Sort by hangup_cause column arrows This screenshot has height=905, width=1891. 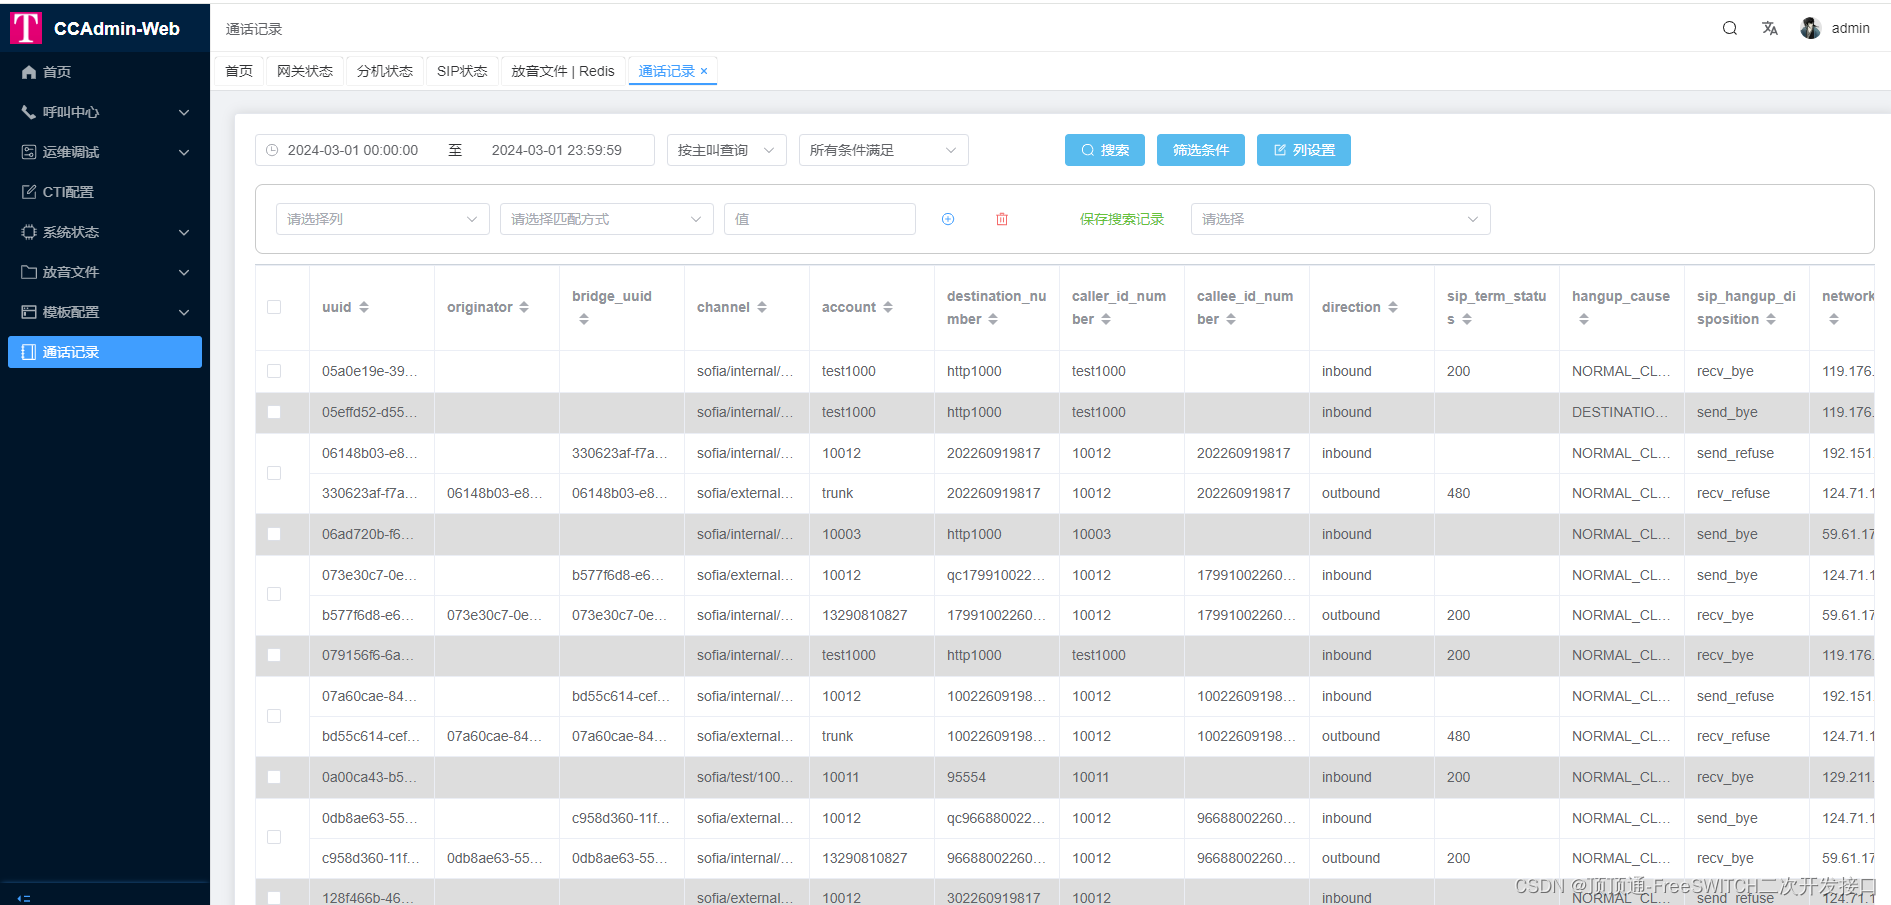(1584, 319)
